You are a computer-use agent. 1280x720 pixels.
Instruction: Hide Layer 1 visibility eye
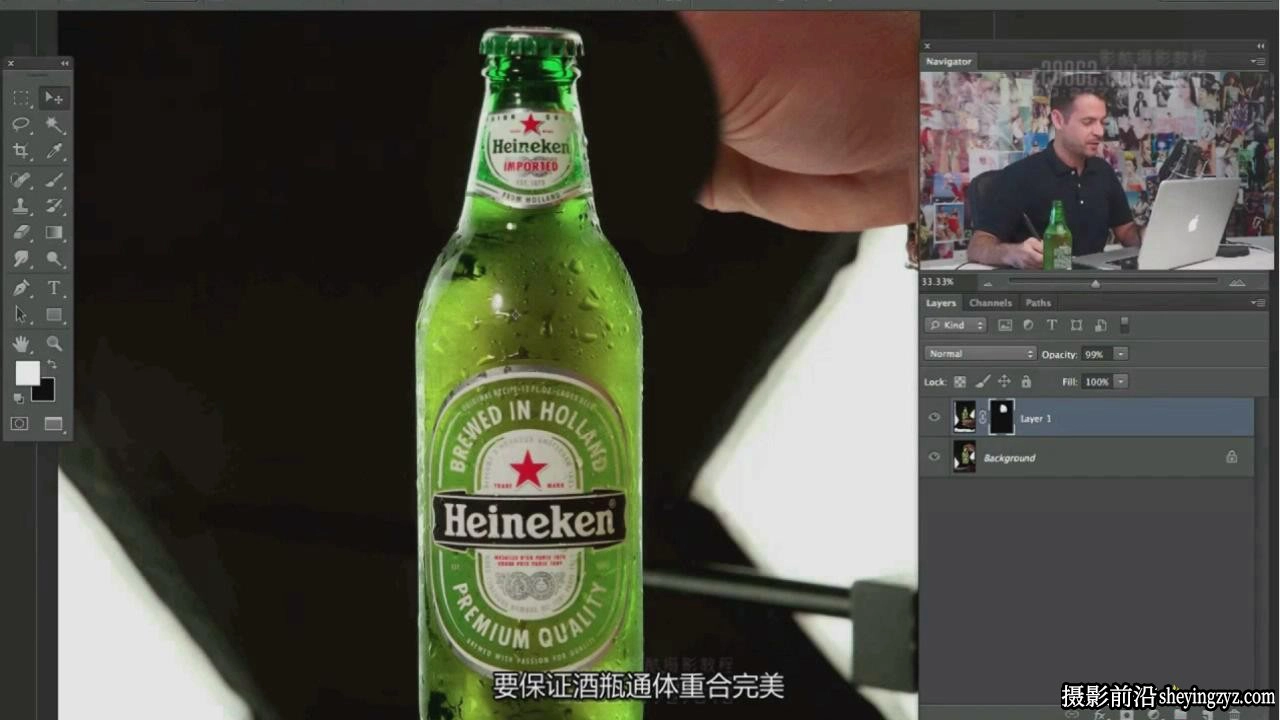click(x=935, y=418)
